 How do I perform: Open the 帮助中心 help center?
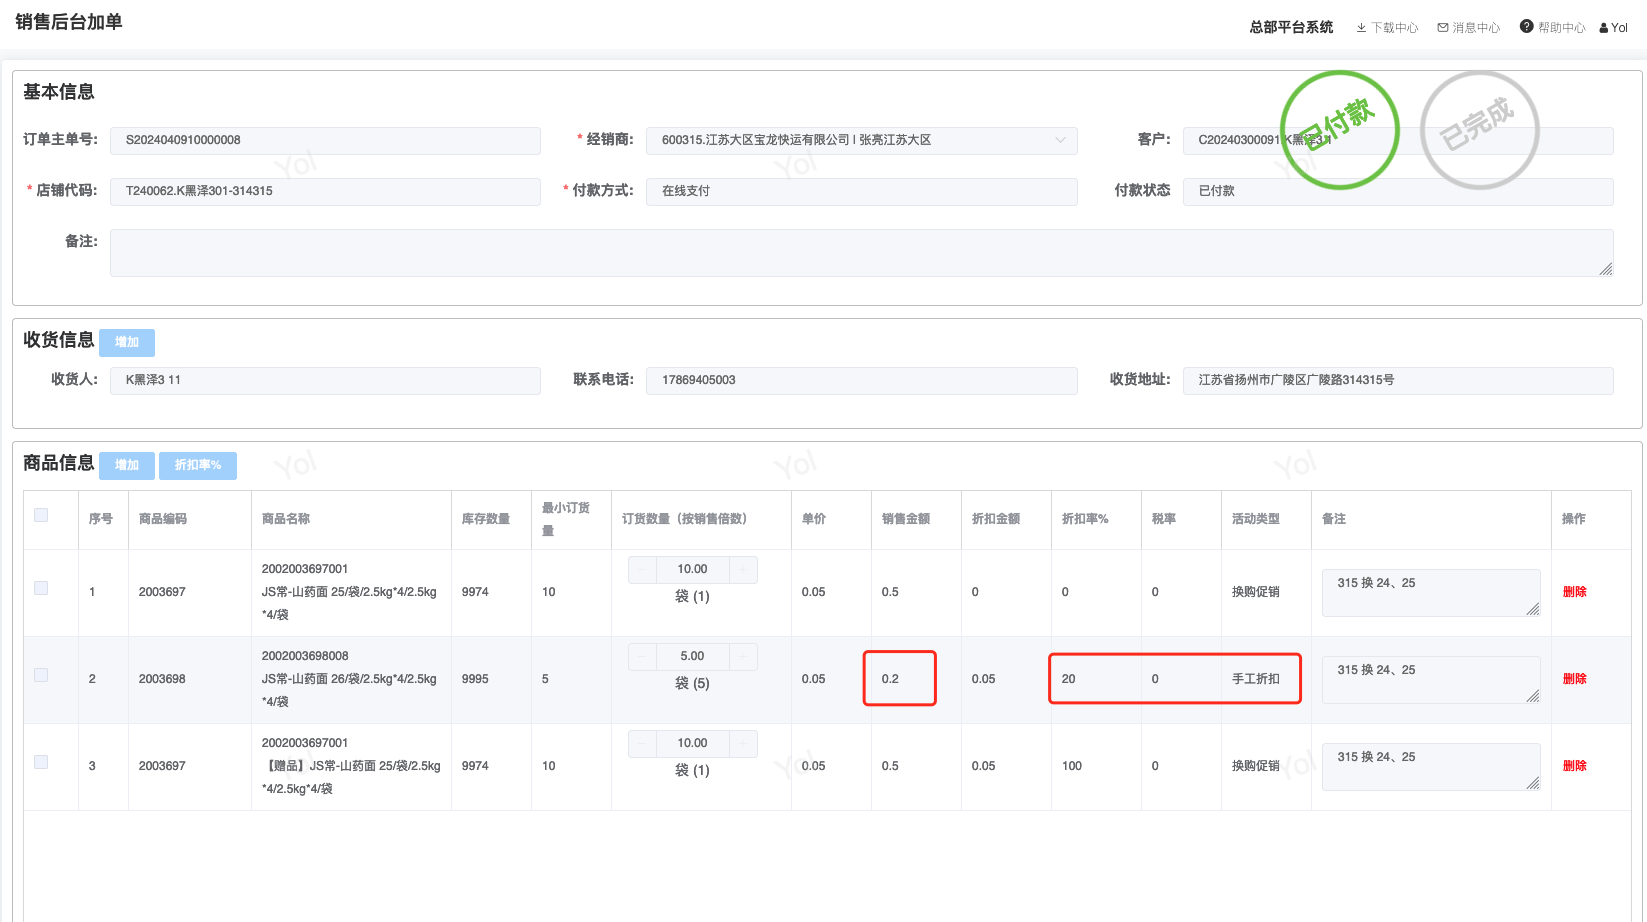pyautogui.click(x=1552, y=28)
